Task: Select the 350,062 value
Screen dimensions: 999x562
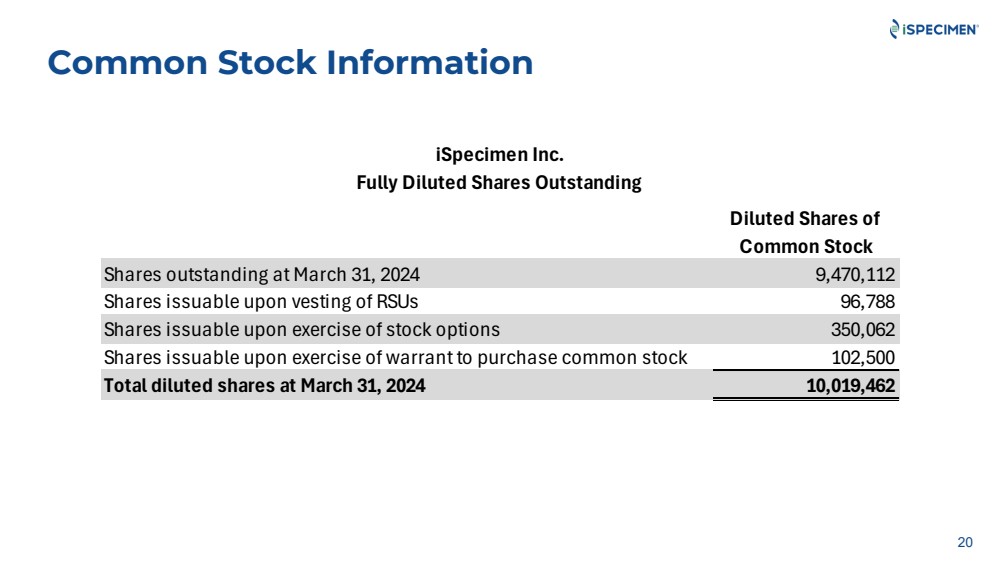Action: click(863, 329)
